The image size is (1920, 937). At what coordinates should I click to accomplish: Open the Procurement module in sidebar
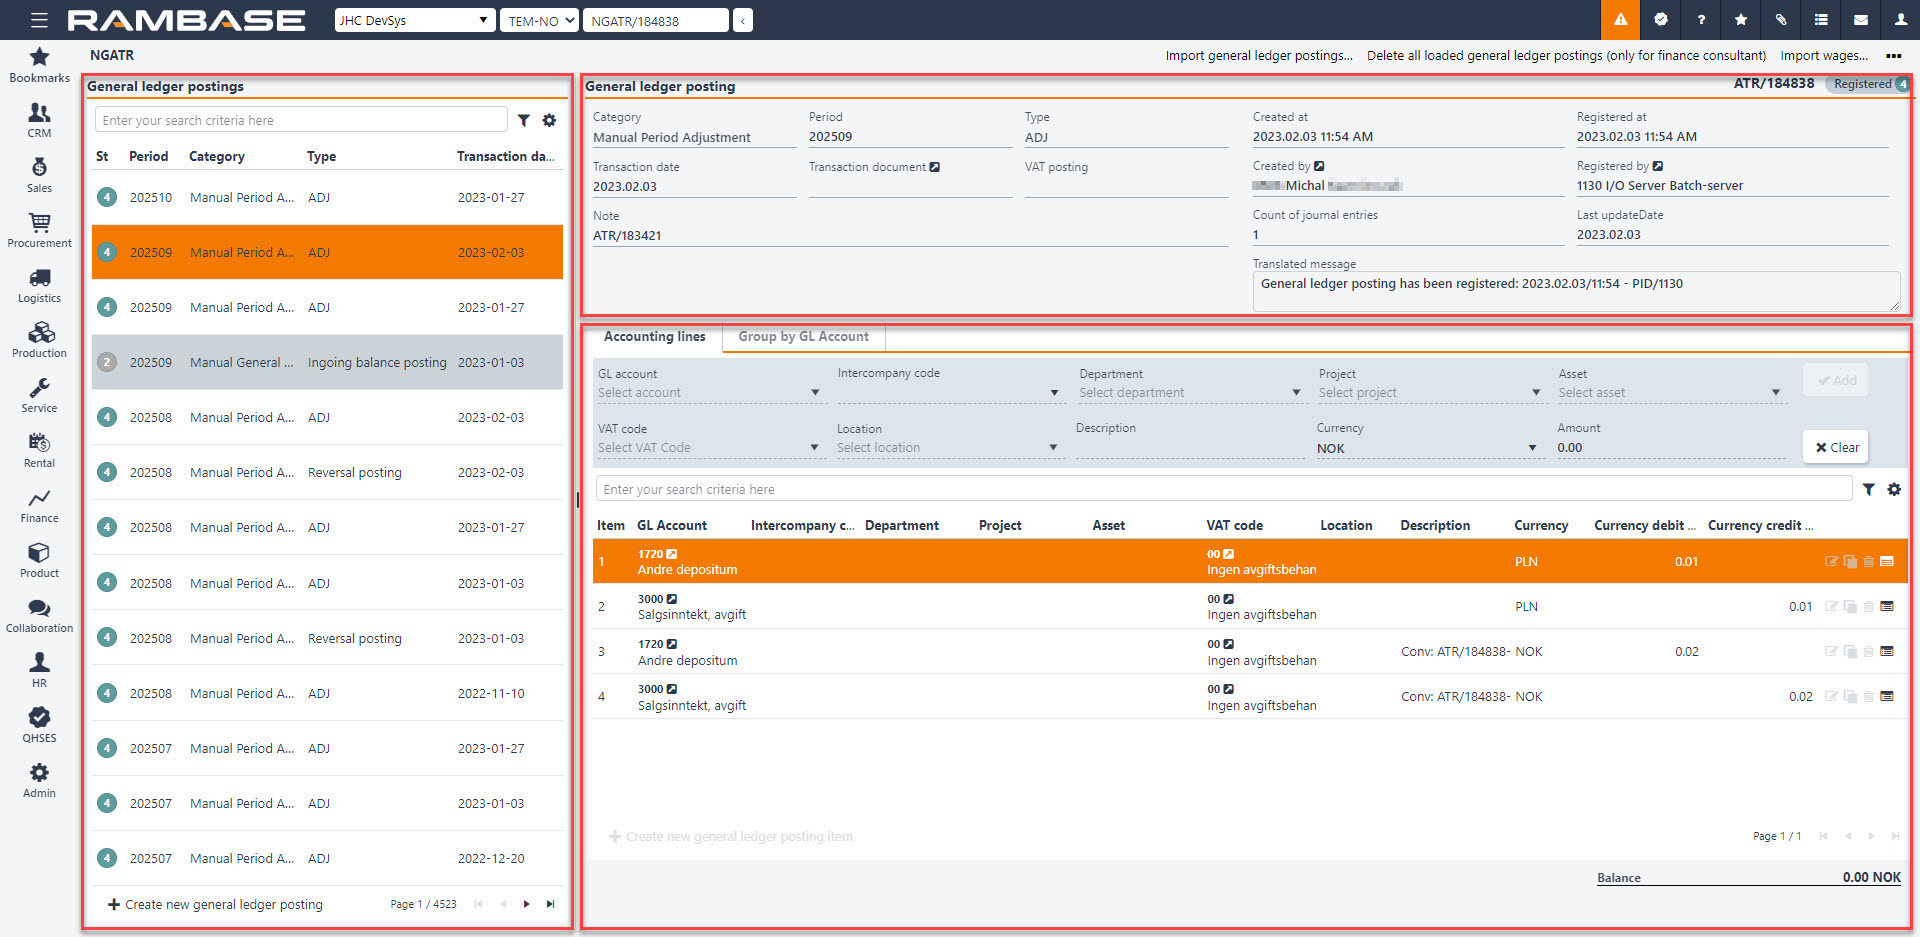pos(39,230)
